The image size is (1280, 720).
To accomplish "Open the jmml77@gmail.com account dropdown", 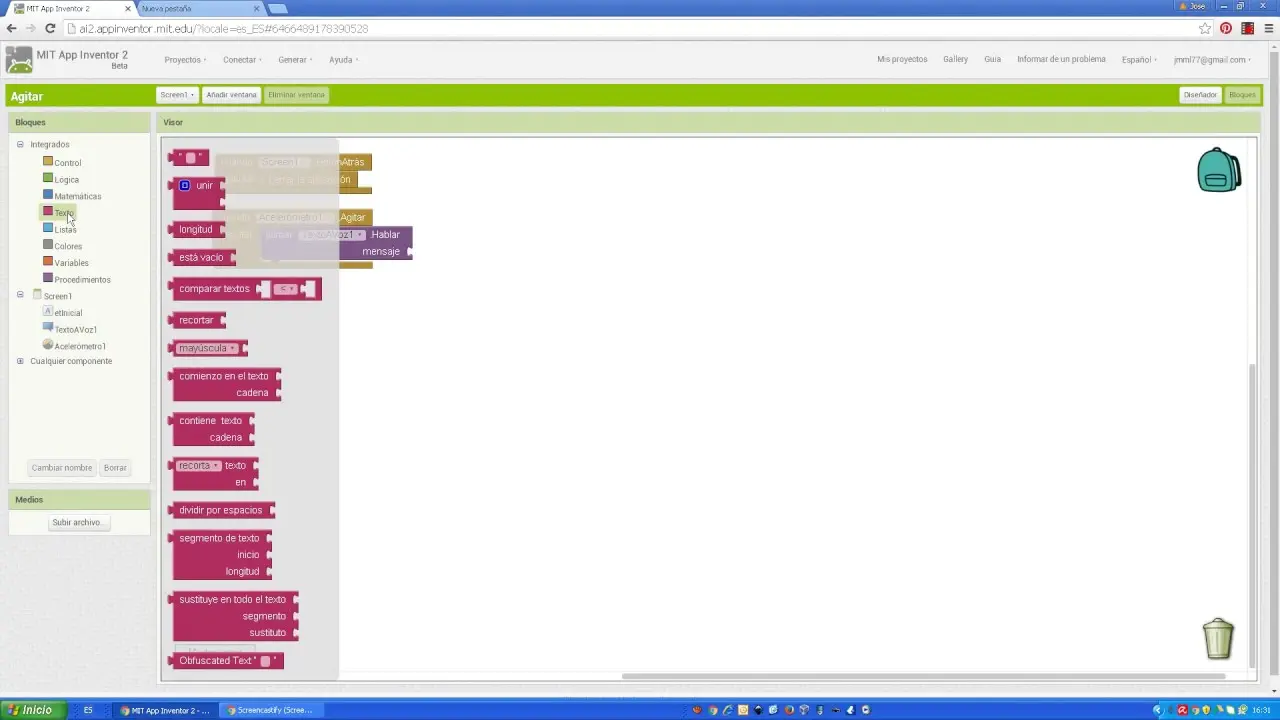I will 1212,60.
